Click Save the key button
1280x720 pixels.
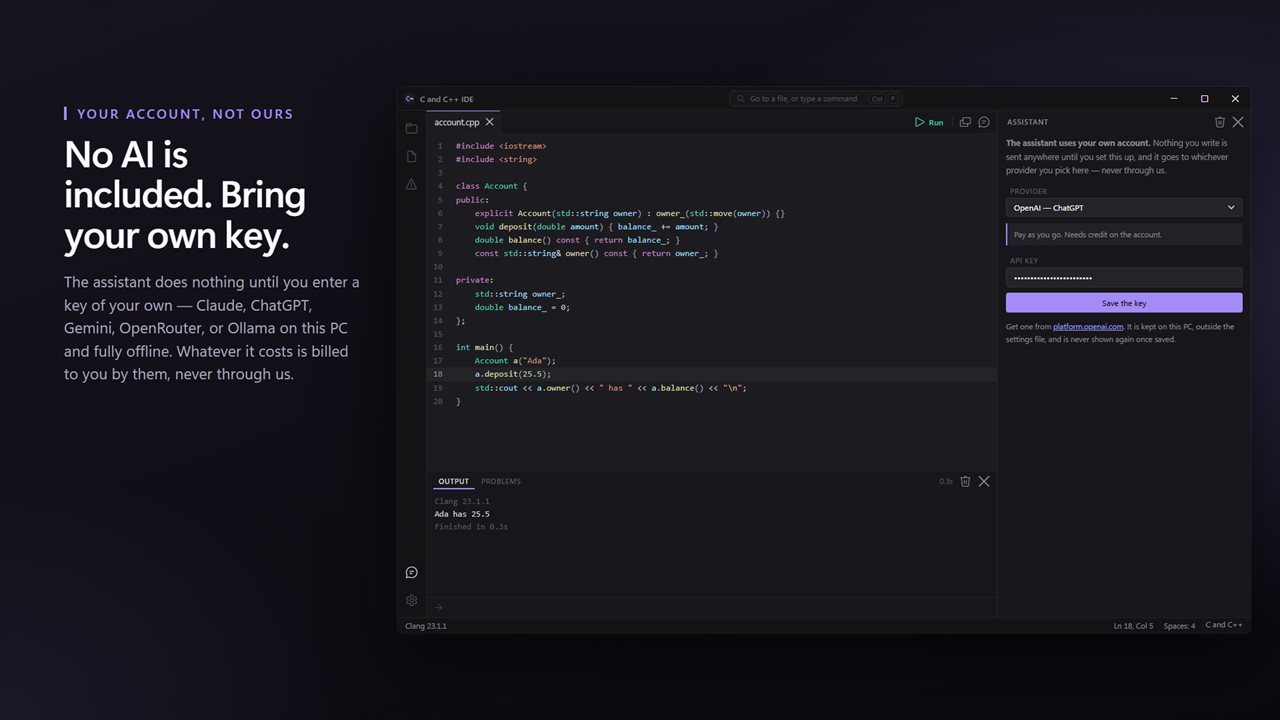pyautogui.click(x=1124, y=303)
